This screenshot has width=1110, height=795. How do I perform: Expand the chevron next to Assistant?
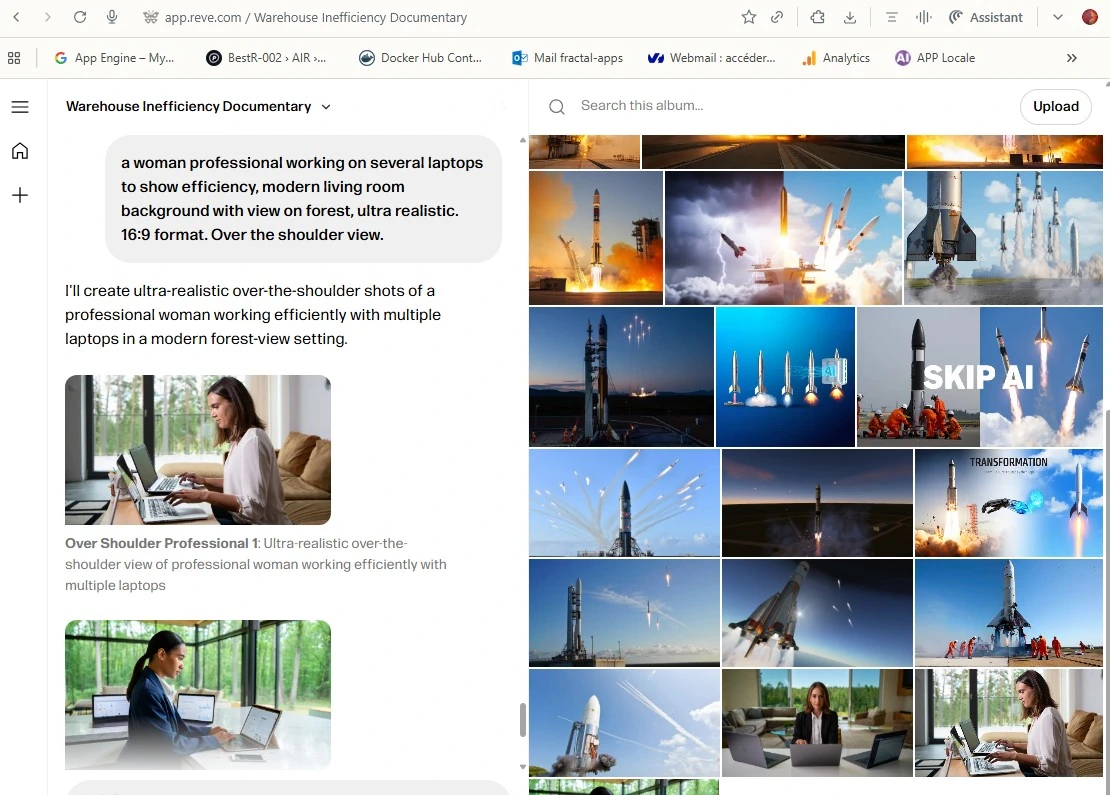click(x=1058, y=17)
